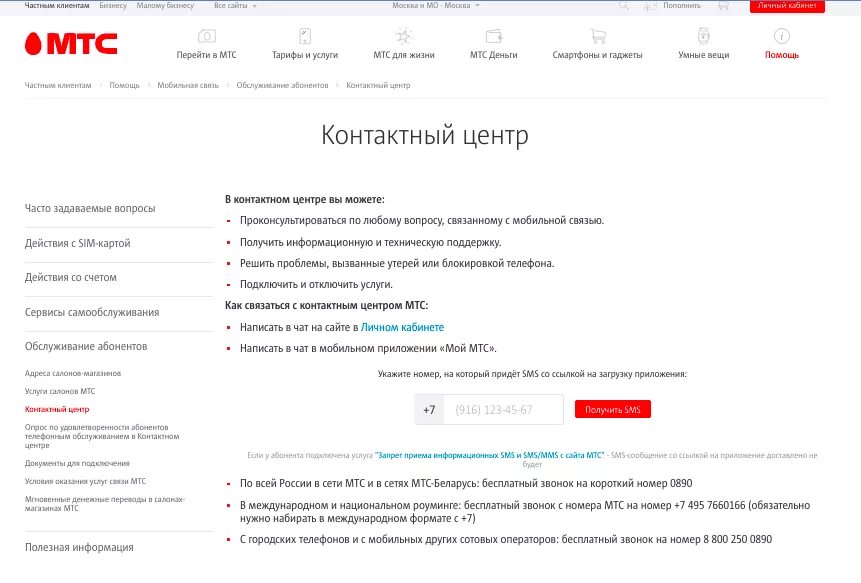Select the МТС для жизни star icon
Viewport: 861px width, 583px height.
[x=404, y=36]
